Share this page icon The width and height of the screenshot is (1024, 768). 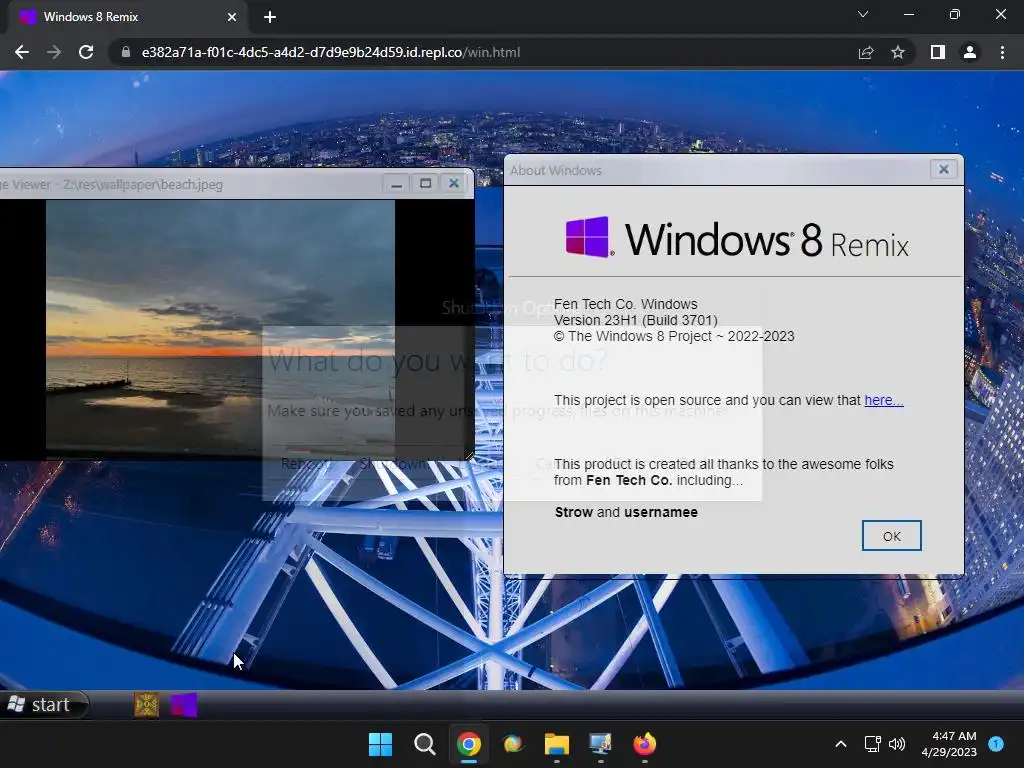click(x=866, y=52)
